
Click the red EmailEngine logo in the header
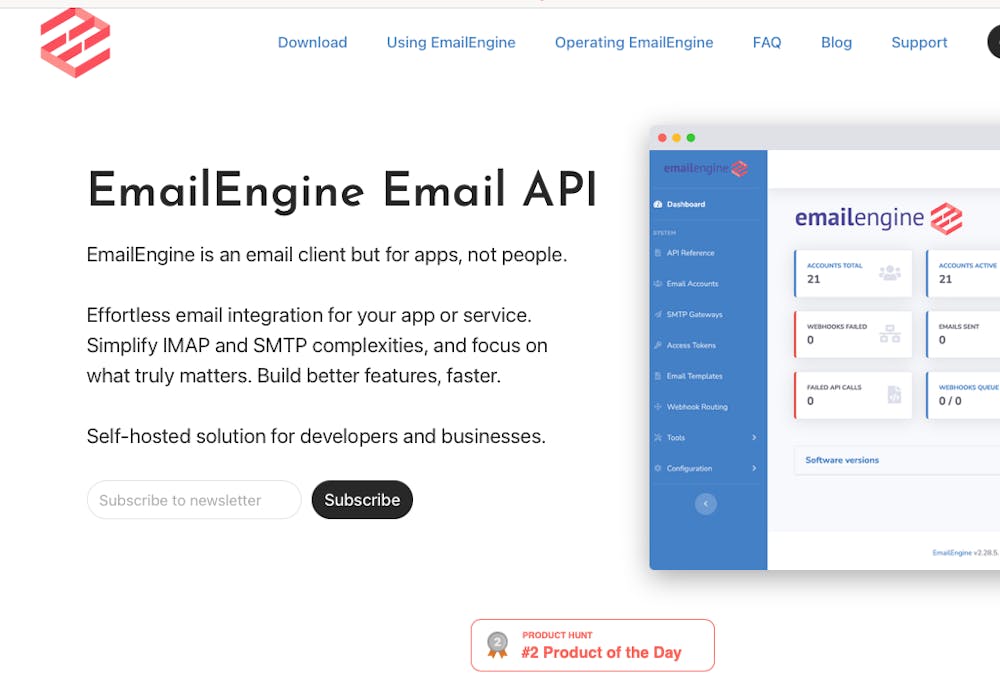pyautogui.click(x=75, y=42)
